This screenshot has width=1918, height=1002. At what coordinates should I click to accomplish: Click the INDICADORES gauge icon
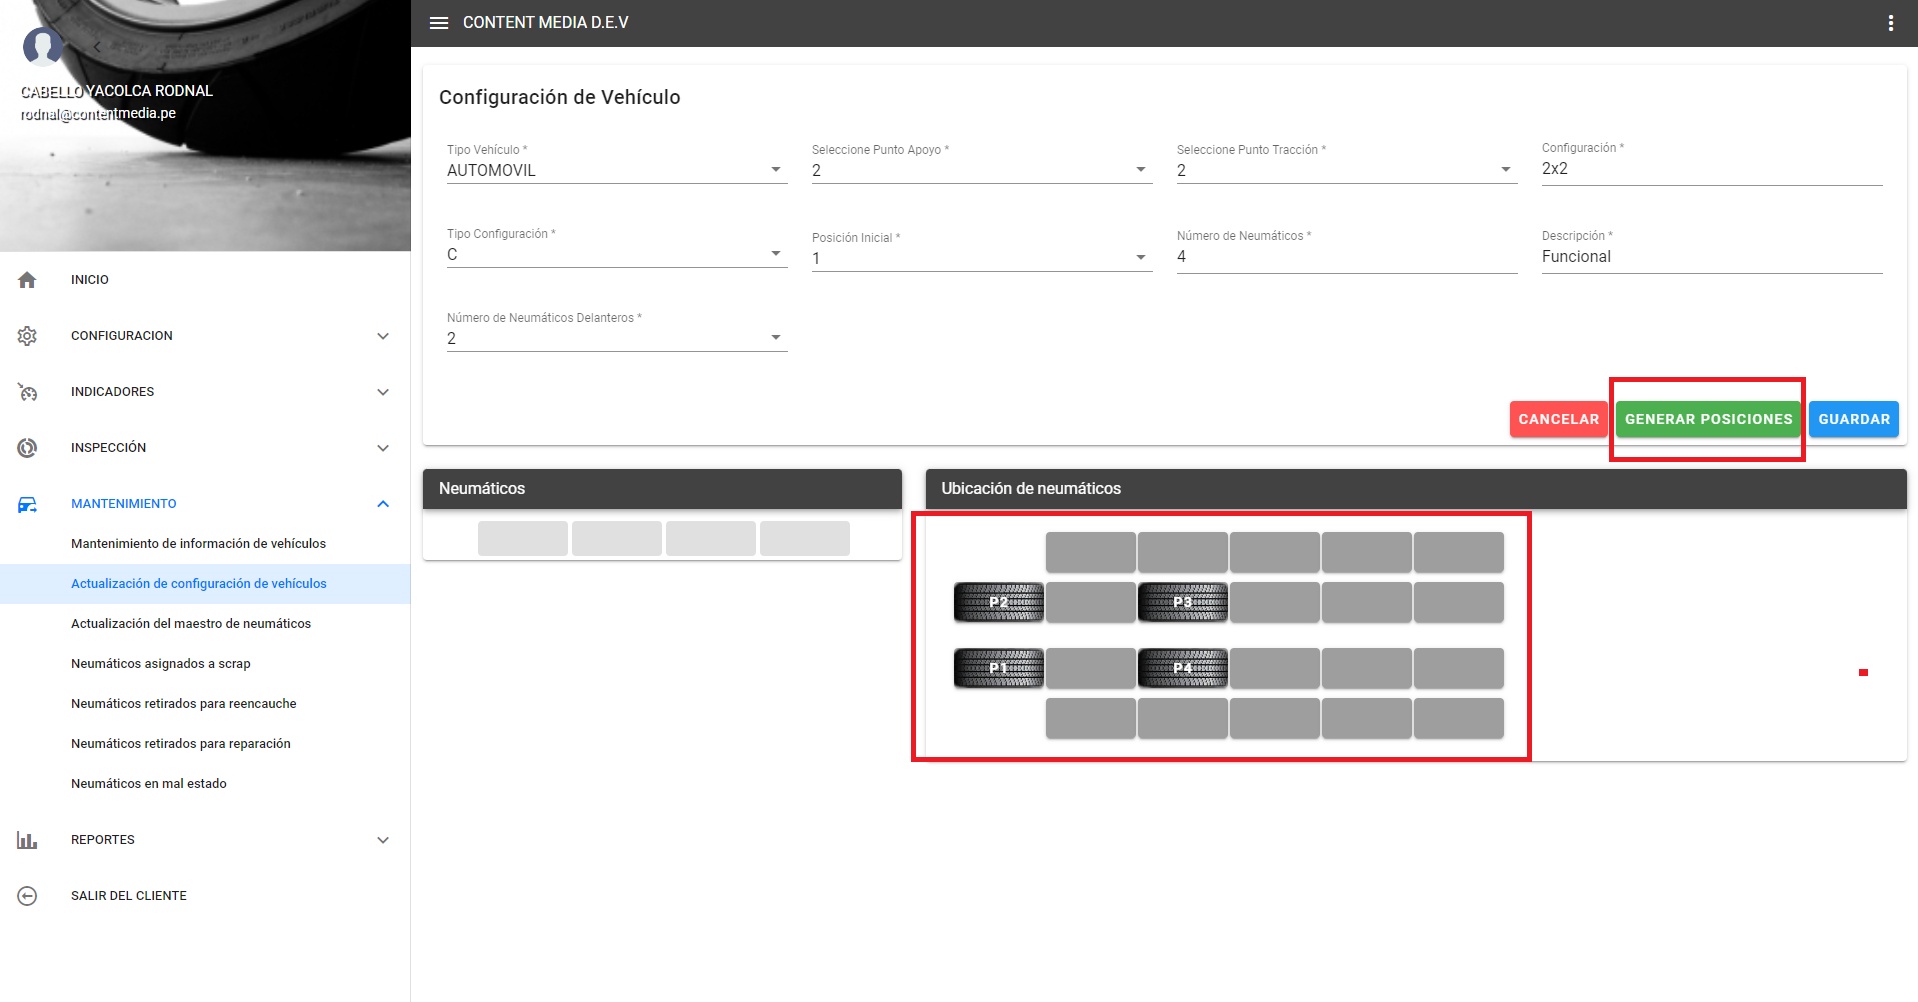point(27,392)
